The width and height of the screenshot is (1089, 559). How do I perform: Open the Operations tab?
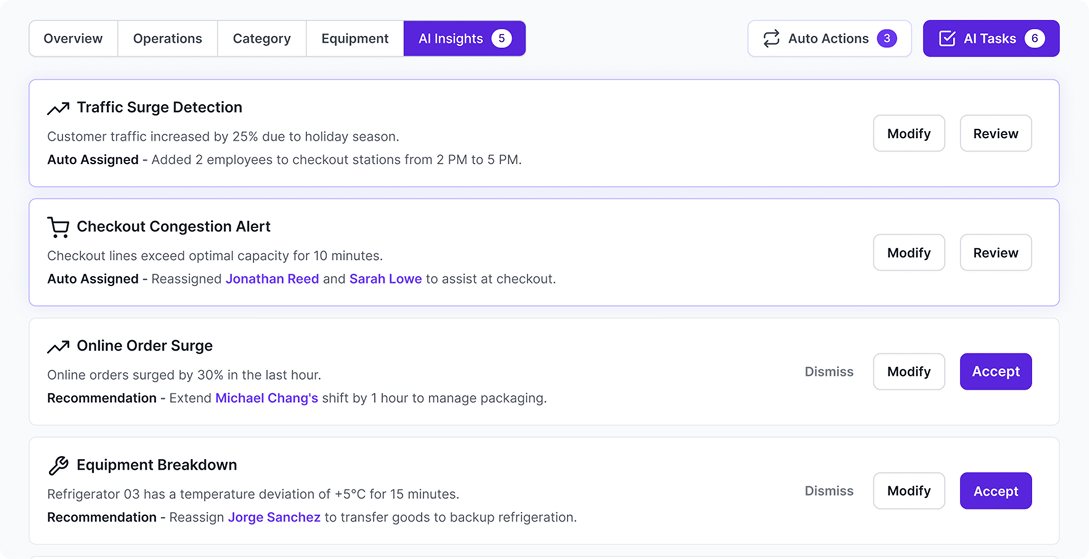point(167,38)
